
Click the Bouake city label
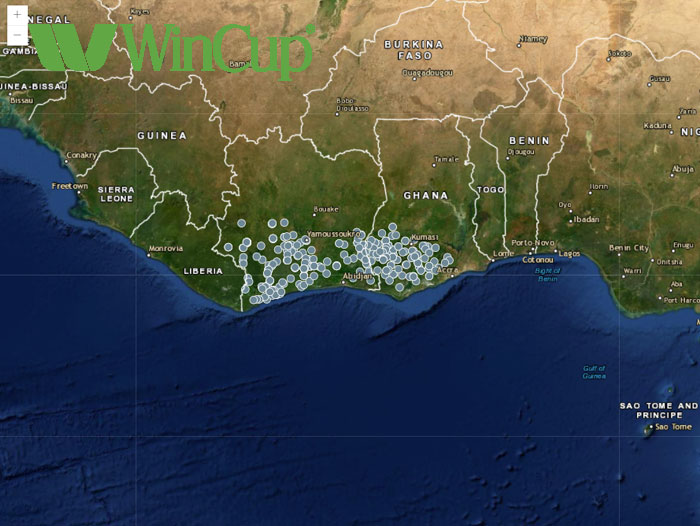pyautogui.click(x=326, y=210)
